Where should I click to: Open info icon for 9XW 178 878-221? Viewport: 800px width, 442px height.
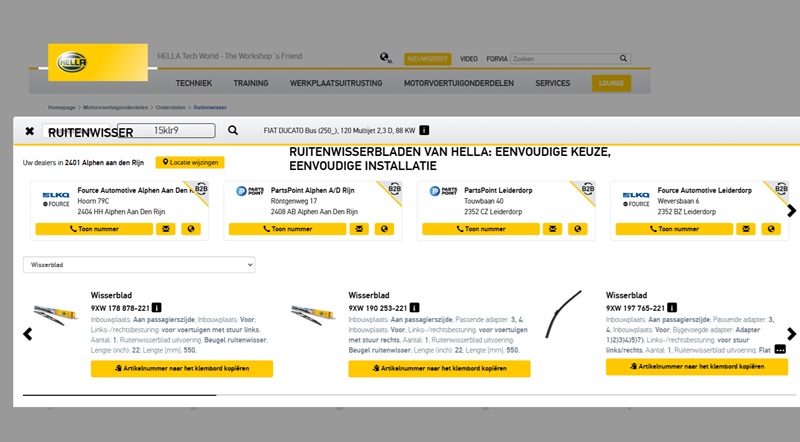(157, 308)
